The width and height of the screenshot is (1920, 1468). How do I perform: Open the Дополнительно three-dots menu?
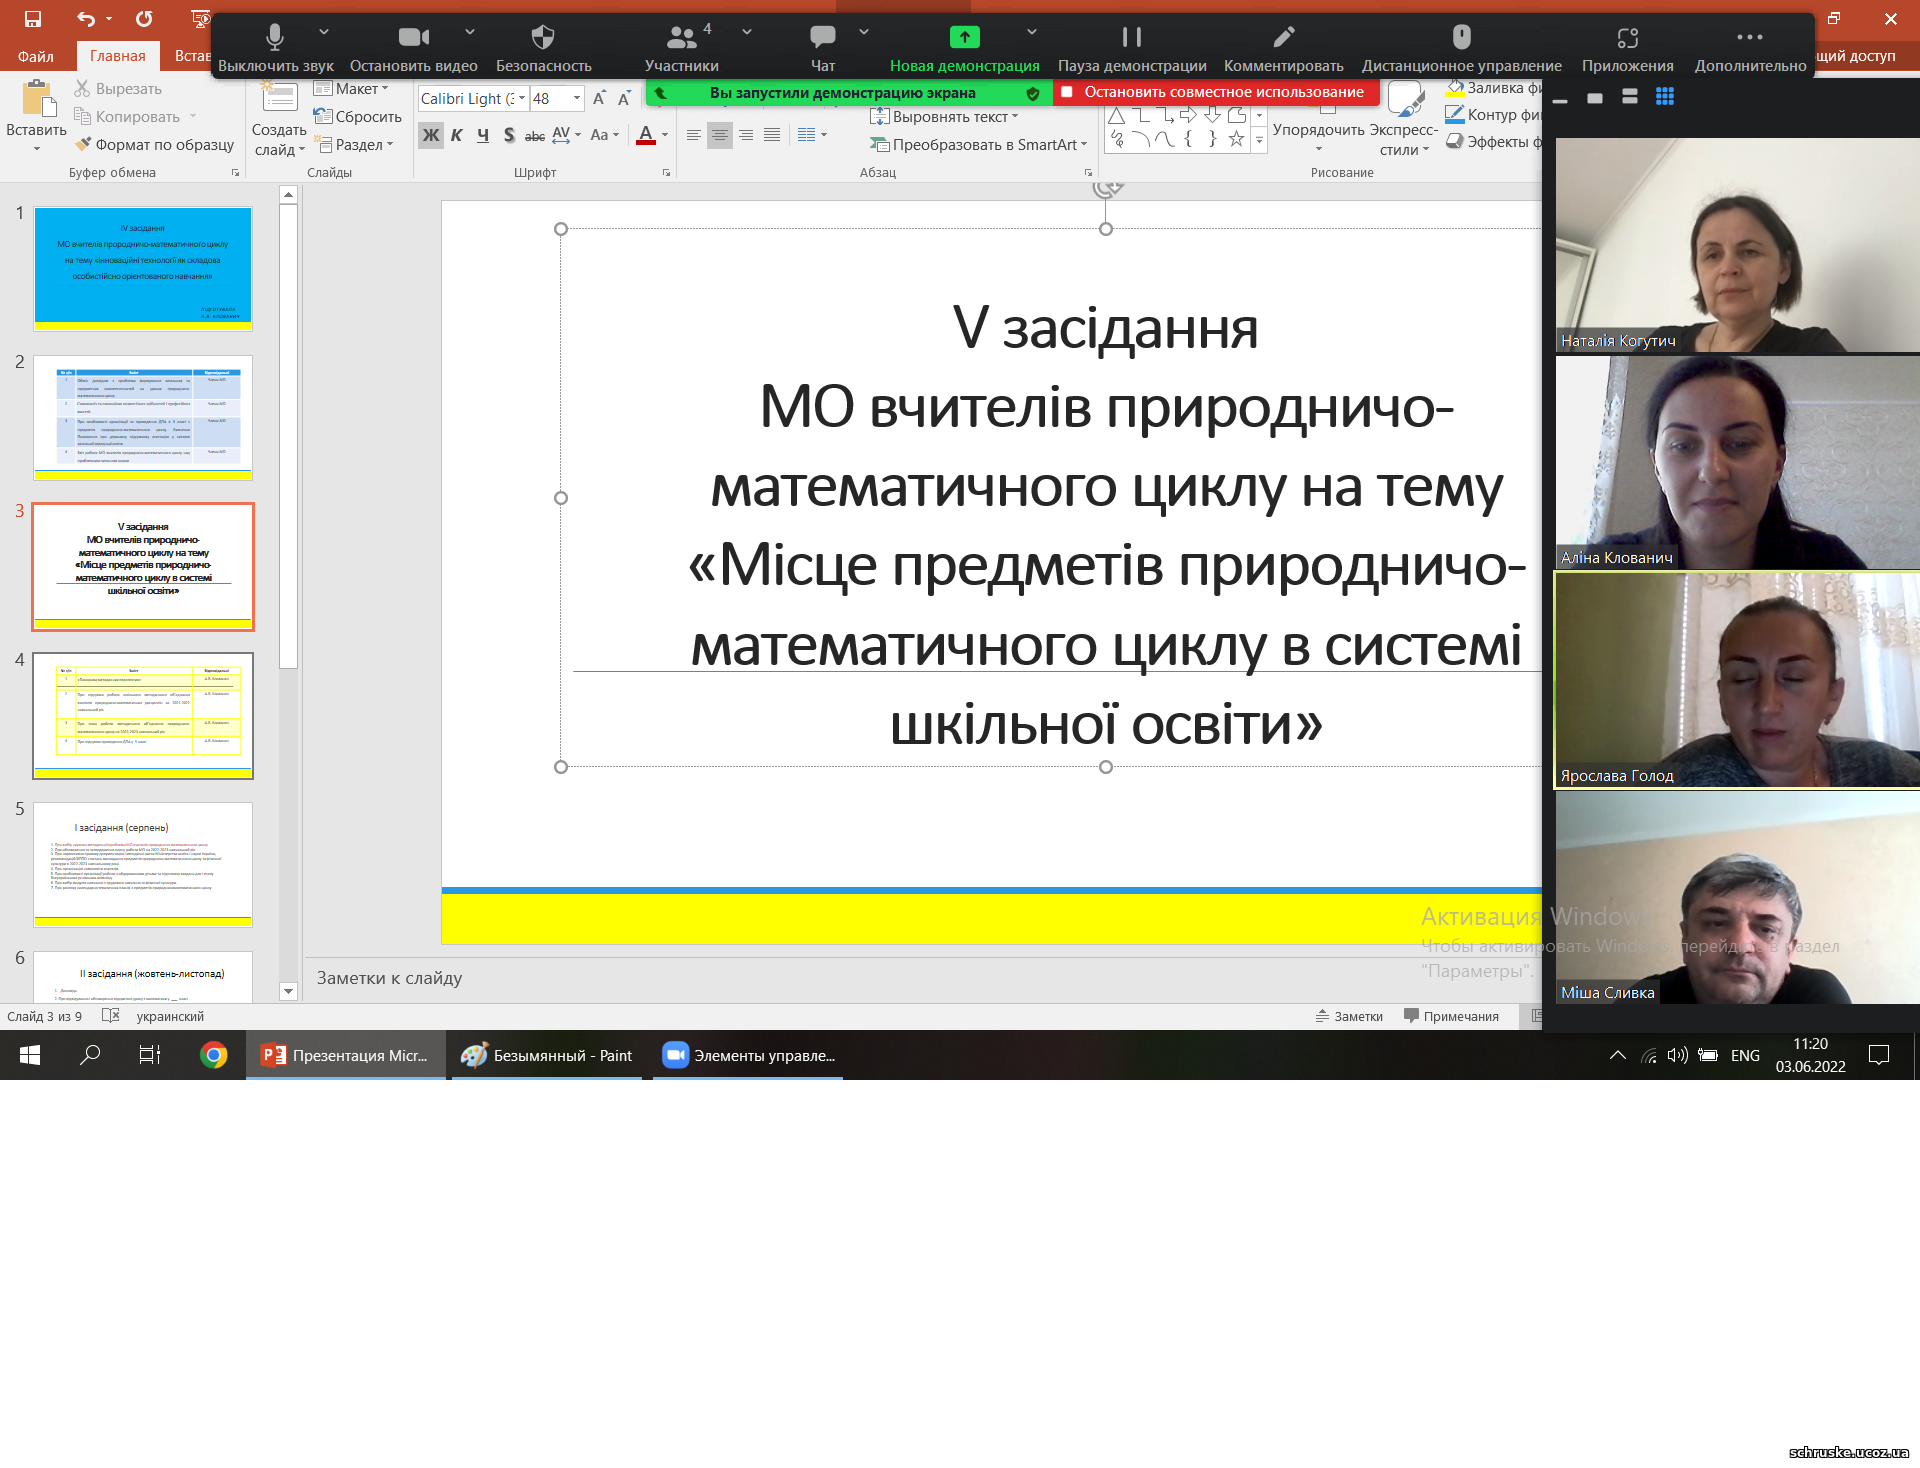click(1750, 47)
